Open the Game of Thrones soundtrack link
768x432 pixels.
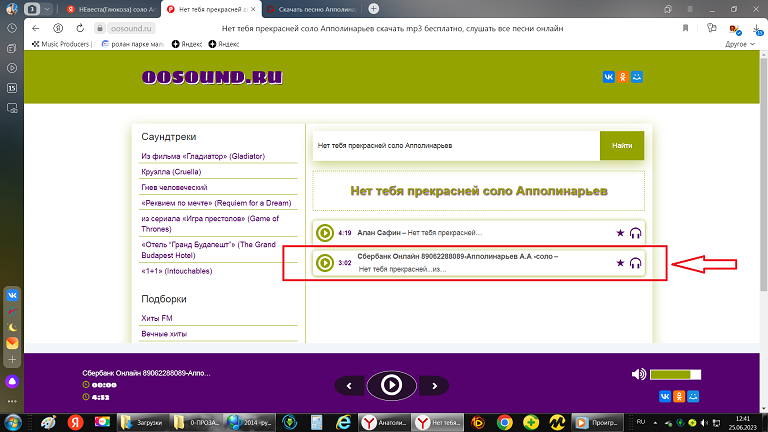click(210, 224)
